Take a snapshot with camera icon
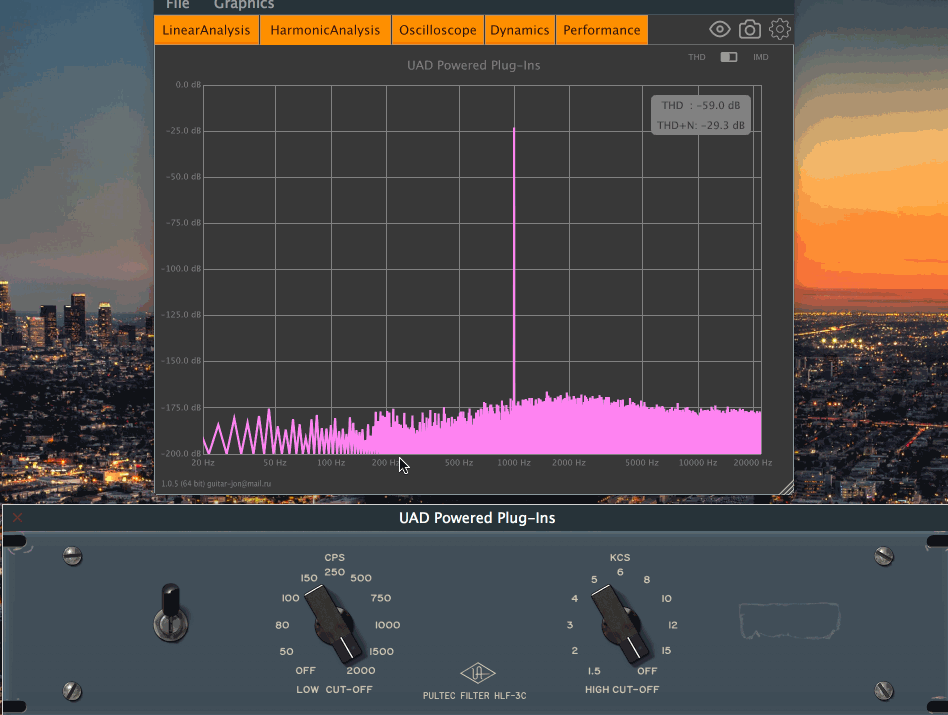 (x=750, y=29)
